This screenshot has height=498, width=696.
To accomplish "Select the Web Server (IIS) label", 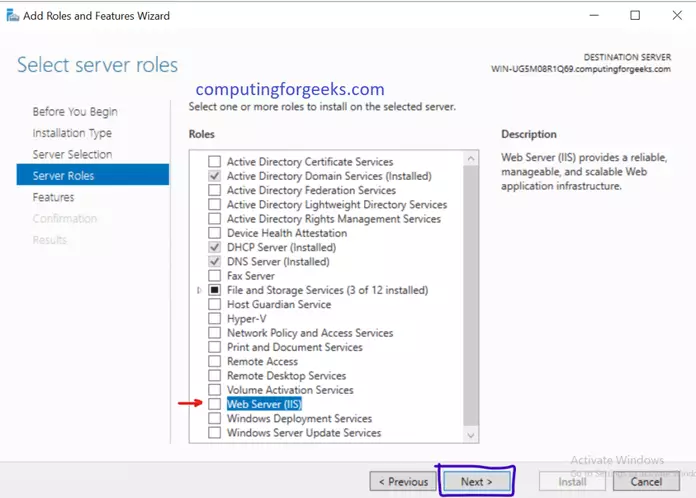I will pos(264,404).
